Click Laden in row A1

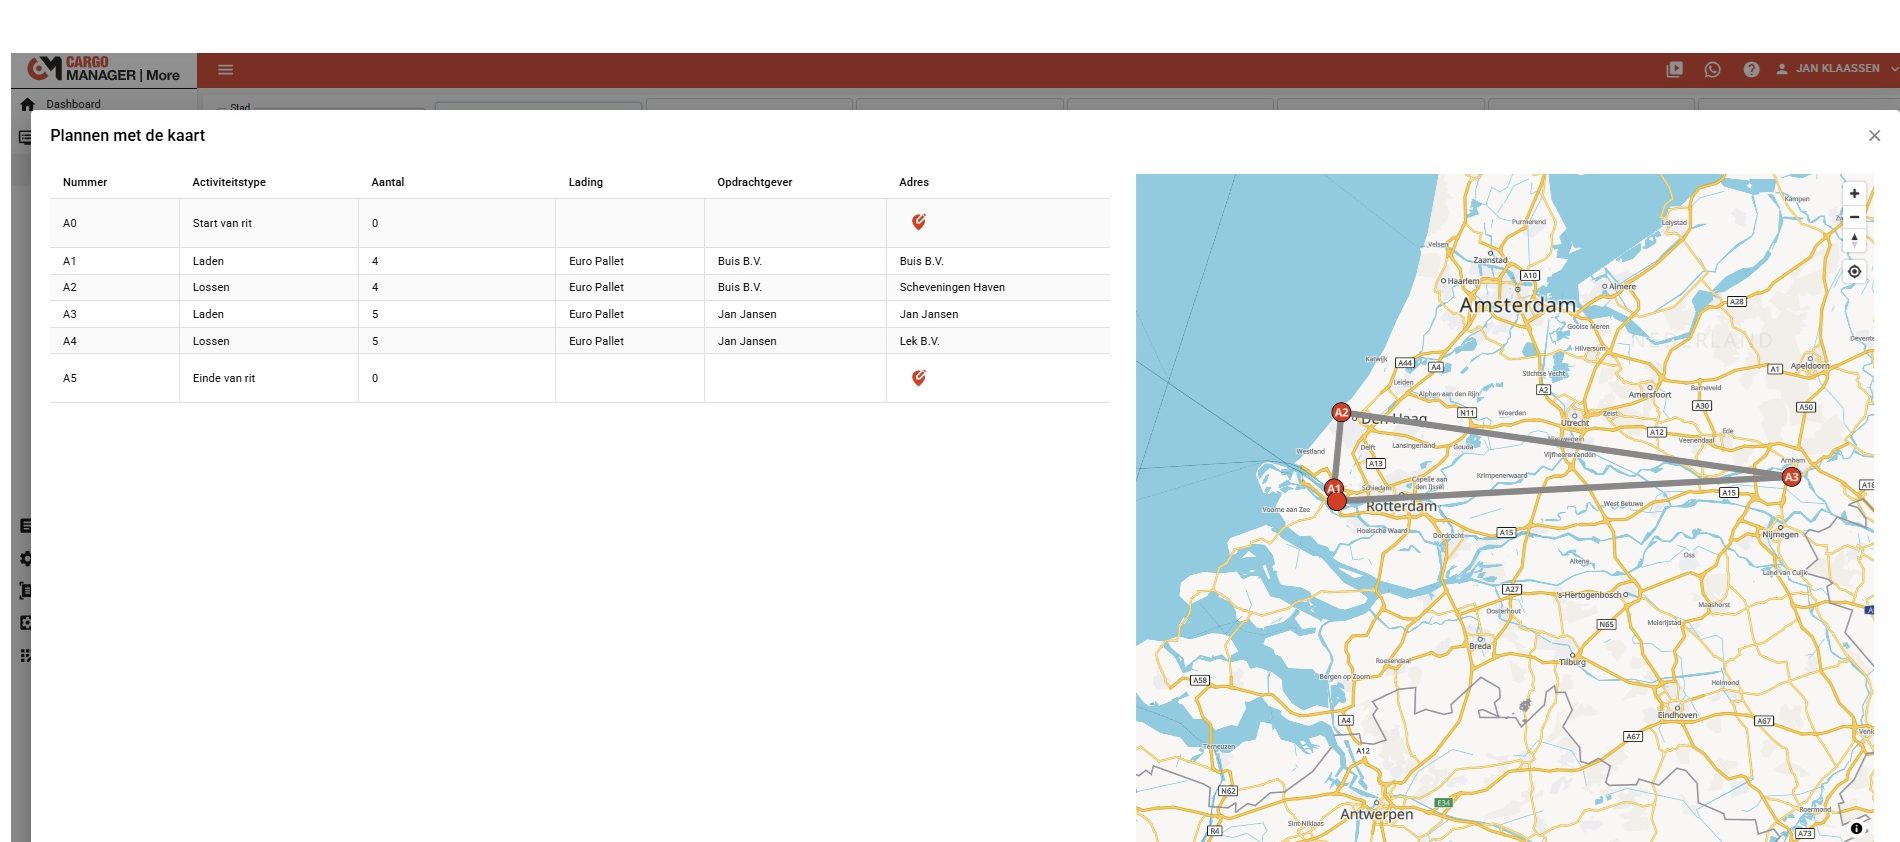pos(208,261)
